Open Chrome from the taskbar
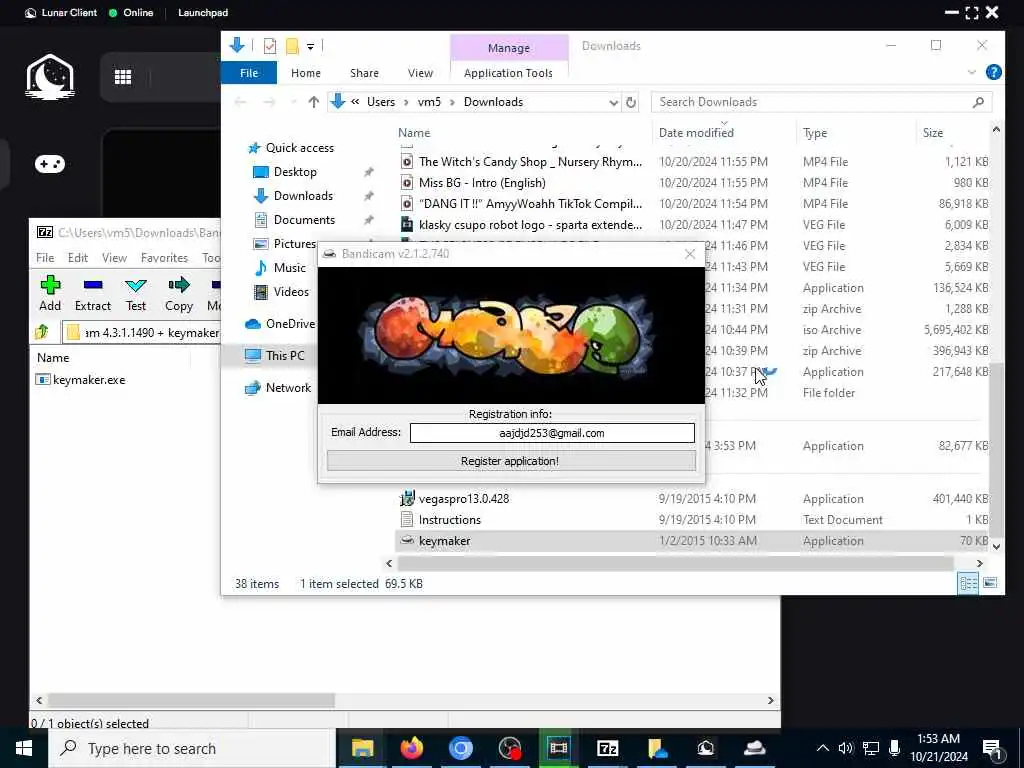The height and width of the screenshot is (768, 1024). (460, 748)
